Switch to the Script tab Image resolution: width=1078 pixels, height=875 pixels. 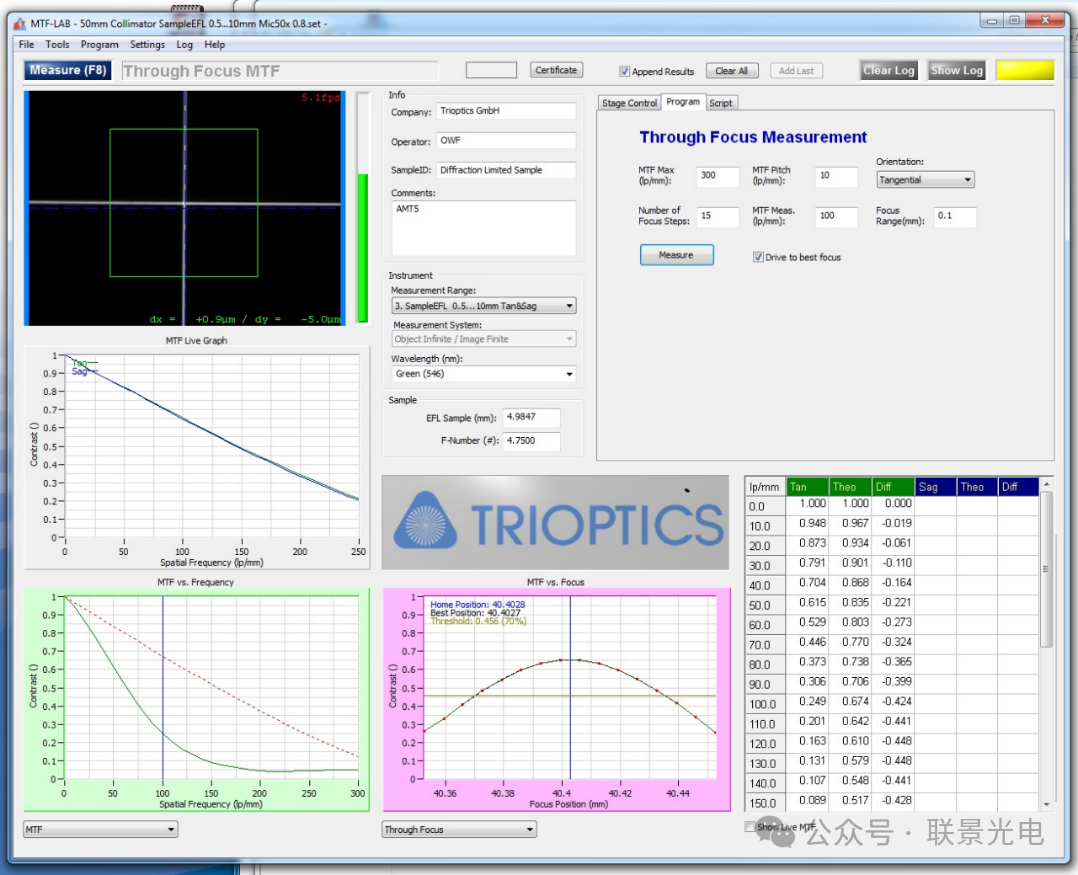point(720,103)
